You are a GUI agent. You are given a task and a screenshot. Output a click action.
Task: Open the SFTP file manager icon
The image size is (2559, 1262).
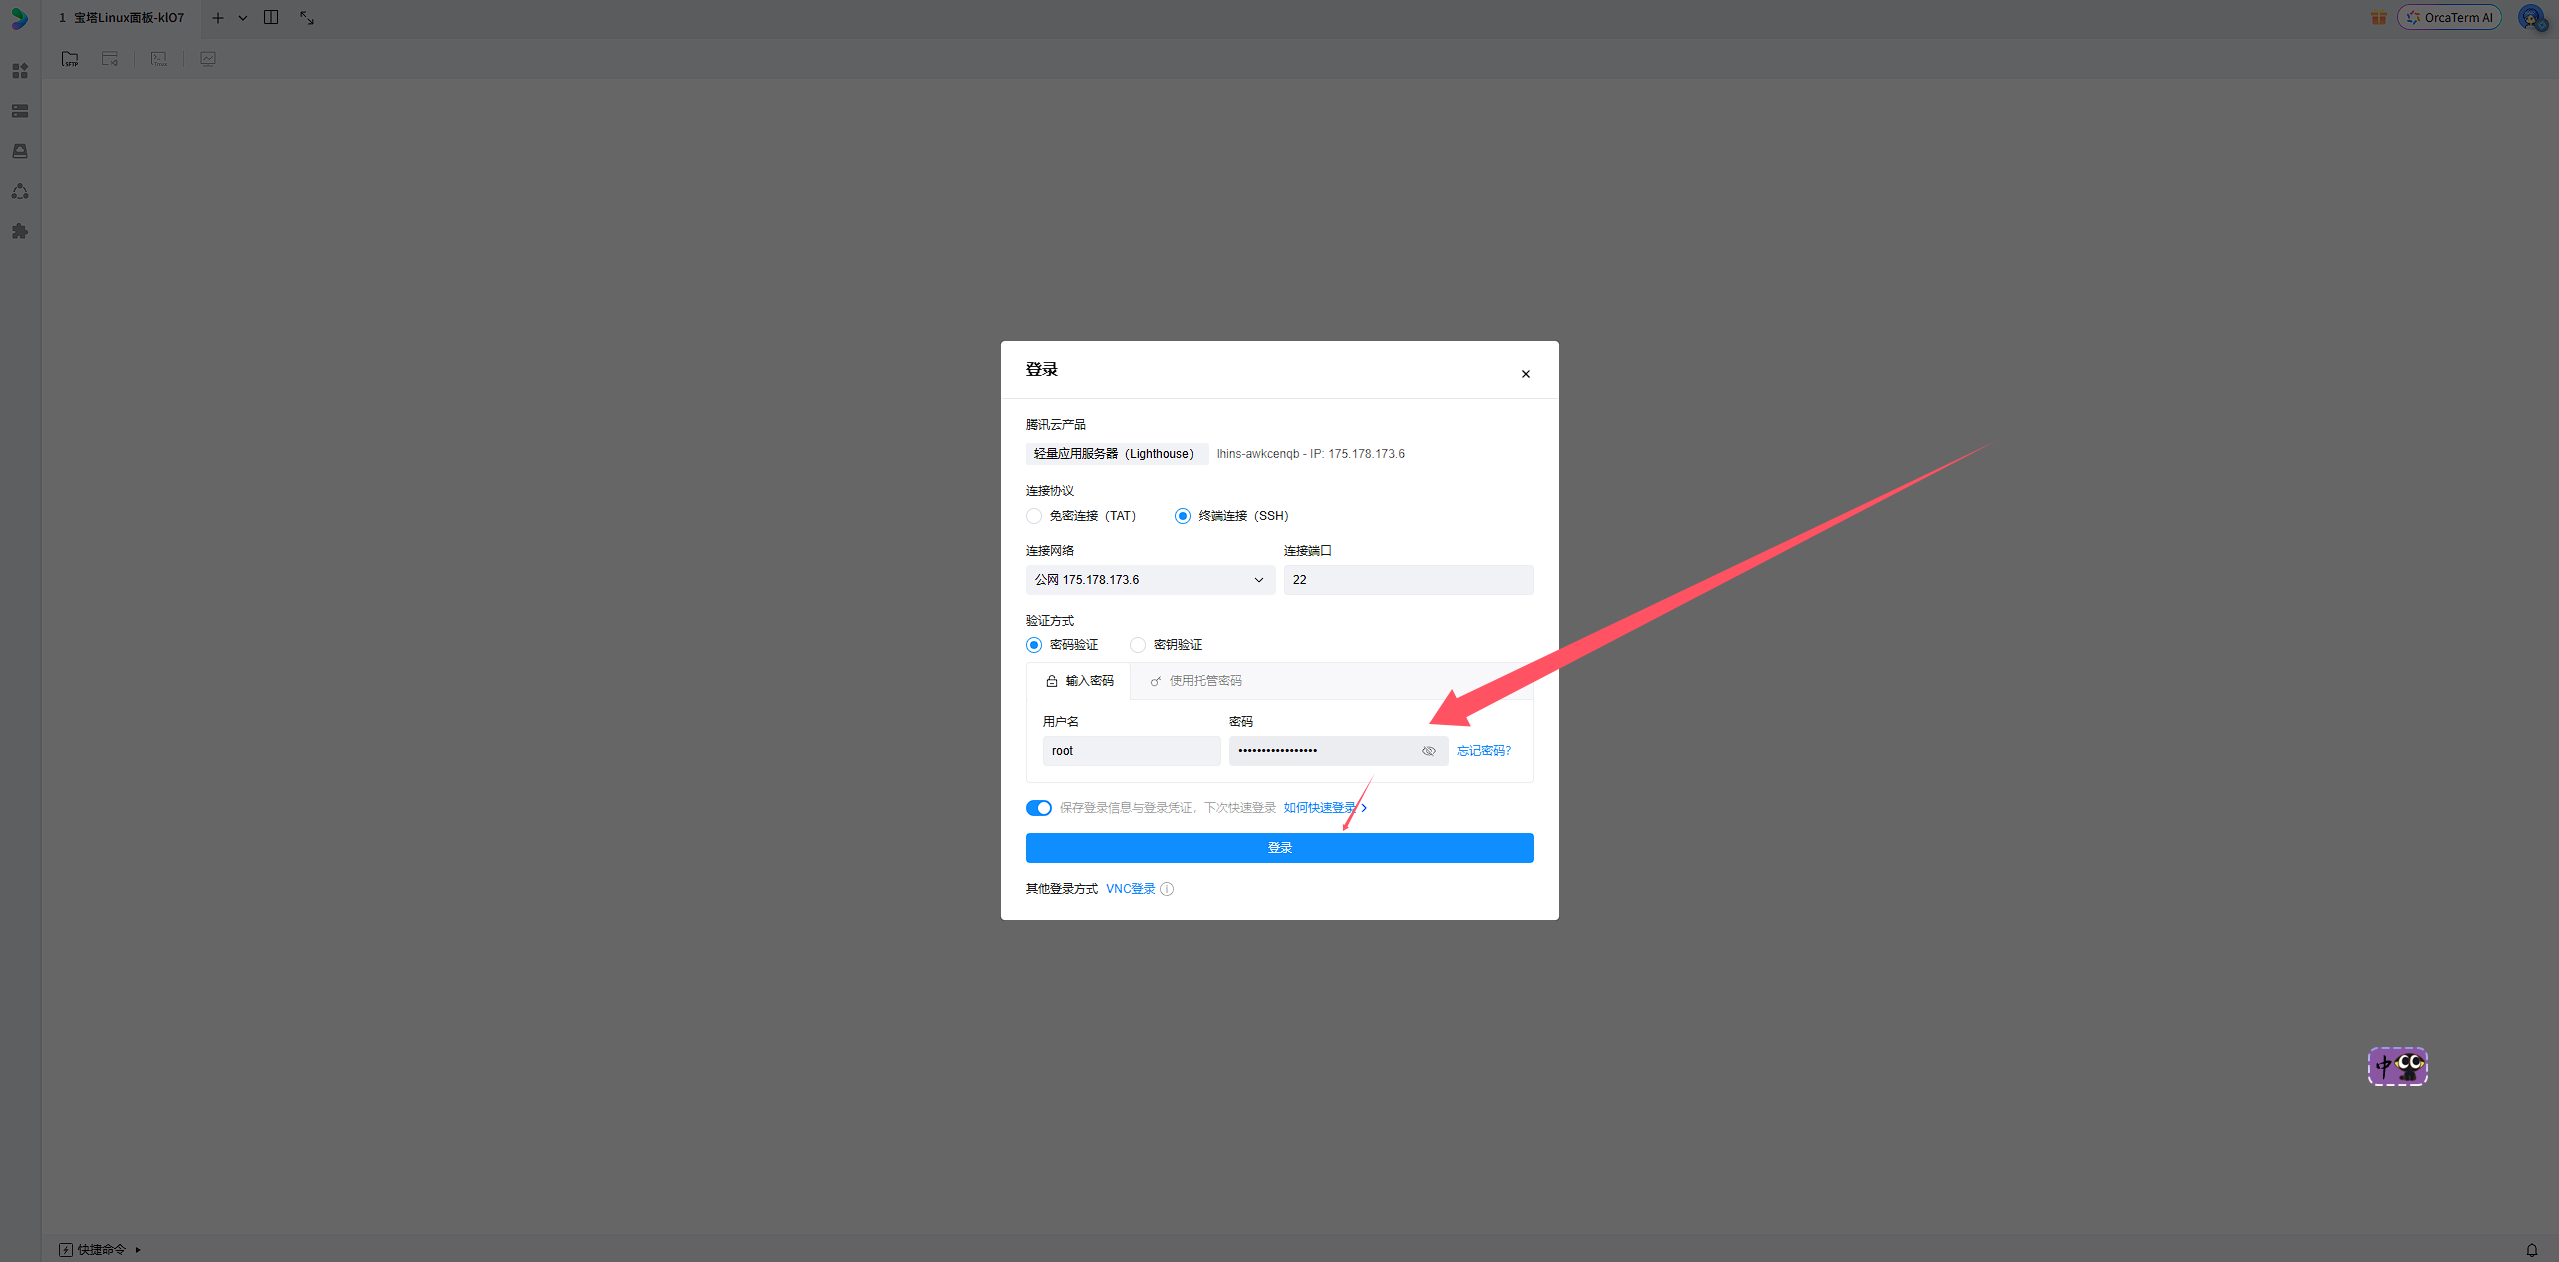click(70, 59)
